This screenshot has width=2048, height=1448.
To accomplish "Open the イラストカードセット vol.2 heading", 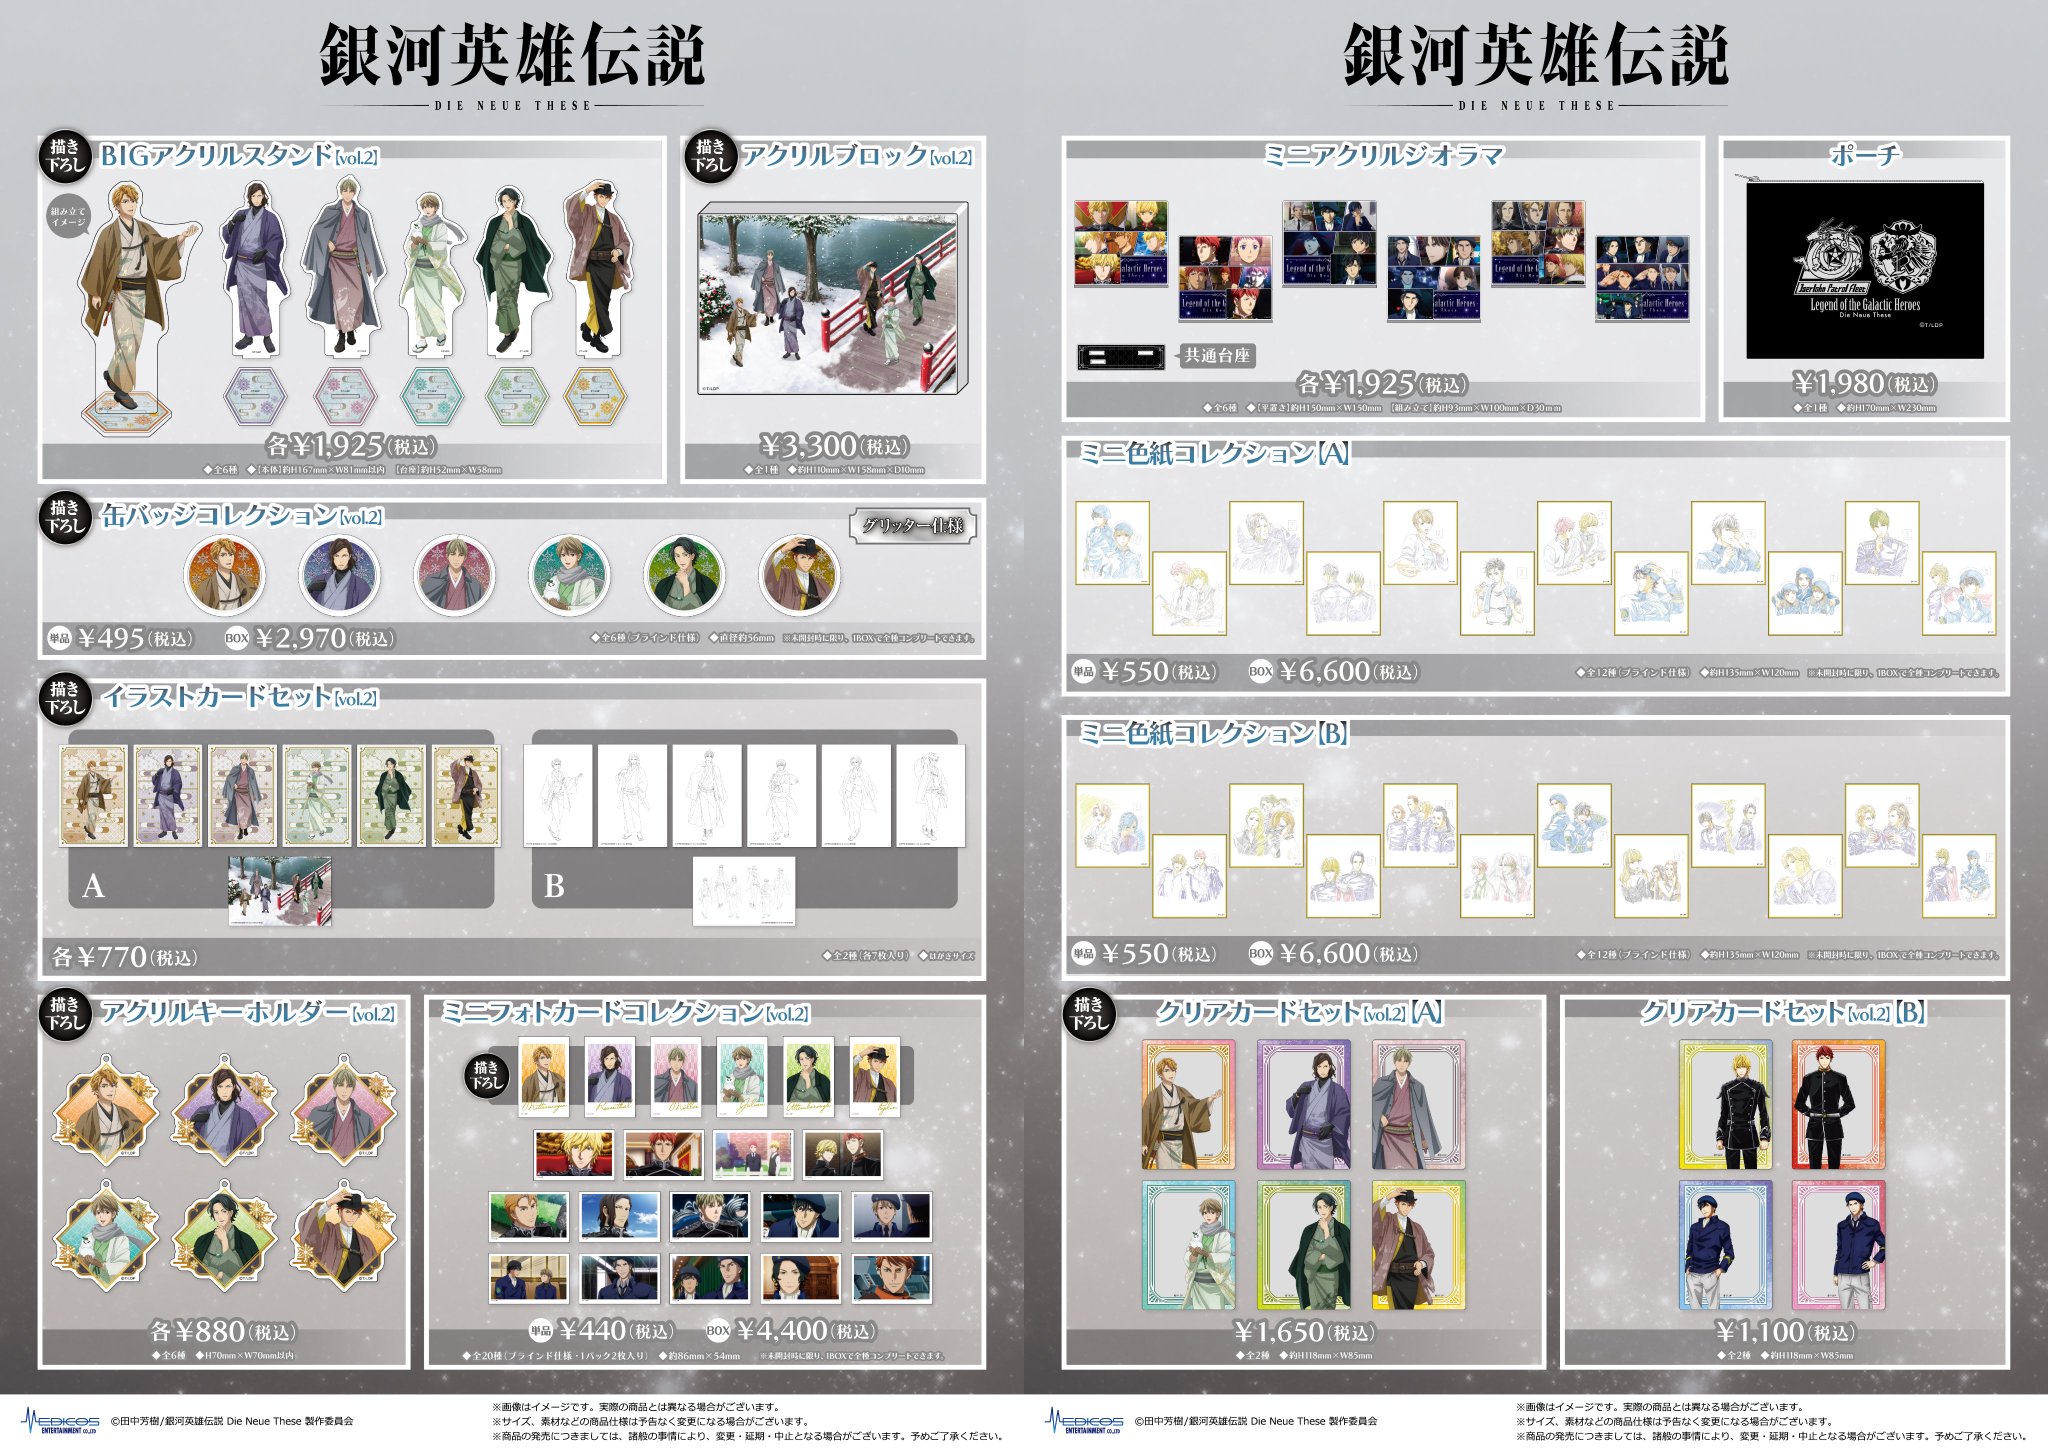I will pos(239,697).
